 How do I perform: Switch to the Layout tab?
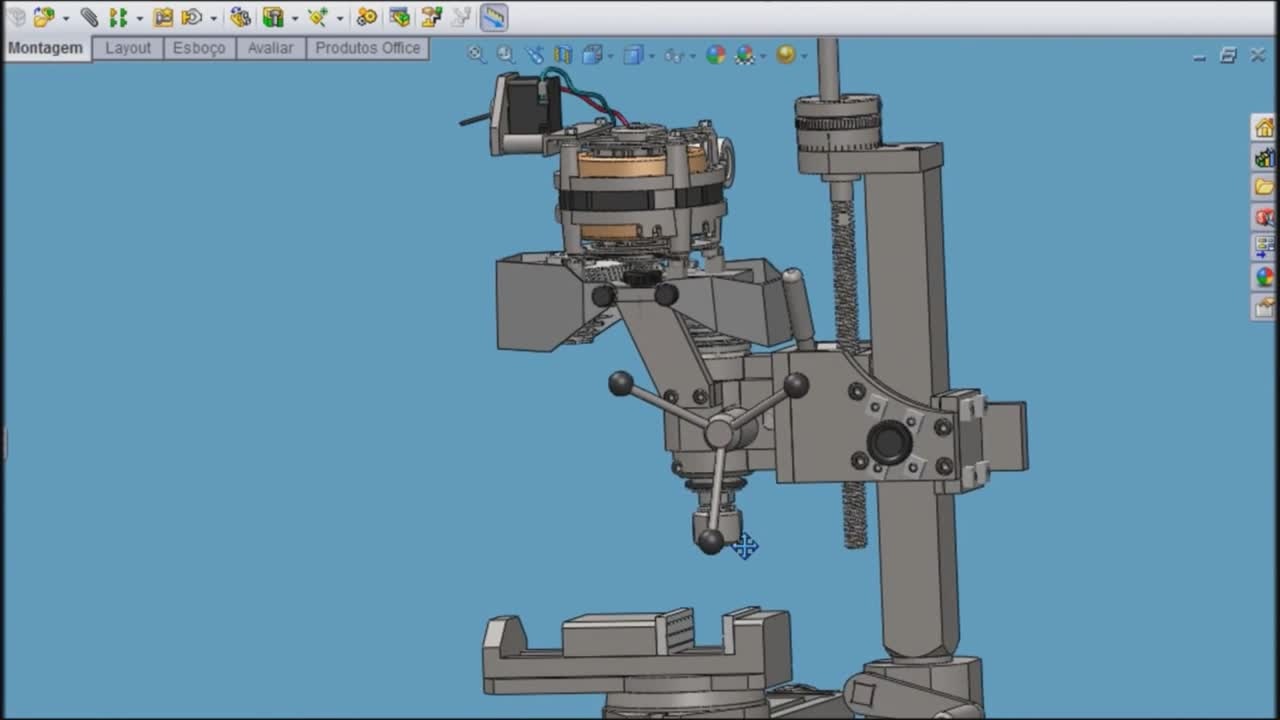128,48
